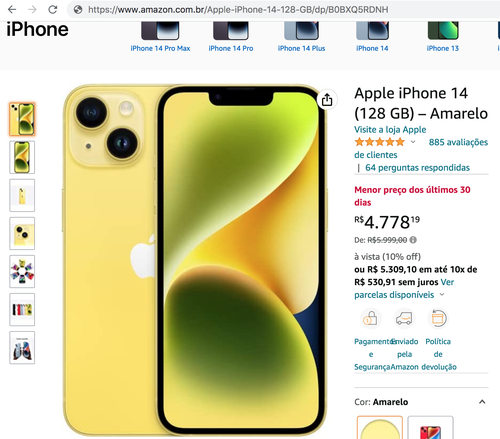Click the info icon beside R$5.999,00
The width and height of the screenshot is (500, 439).
click(x=413, y=240)
